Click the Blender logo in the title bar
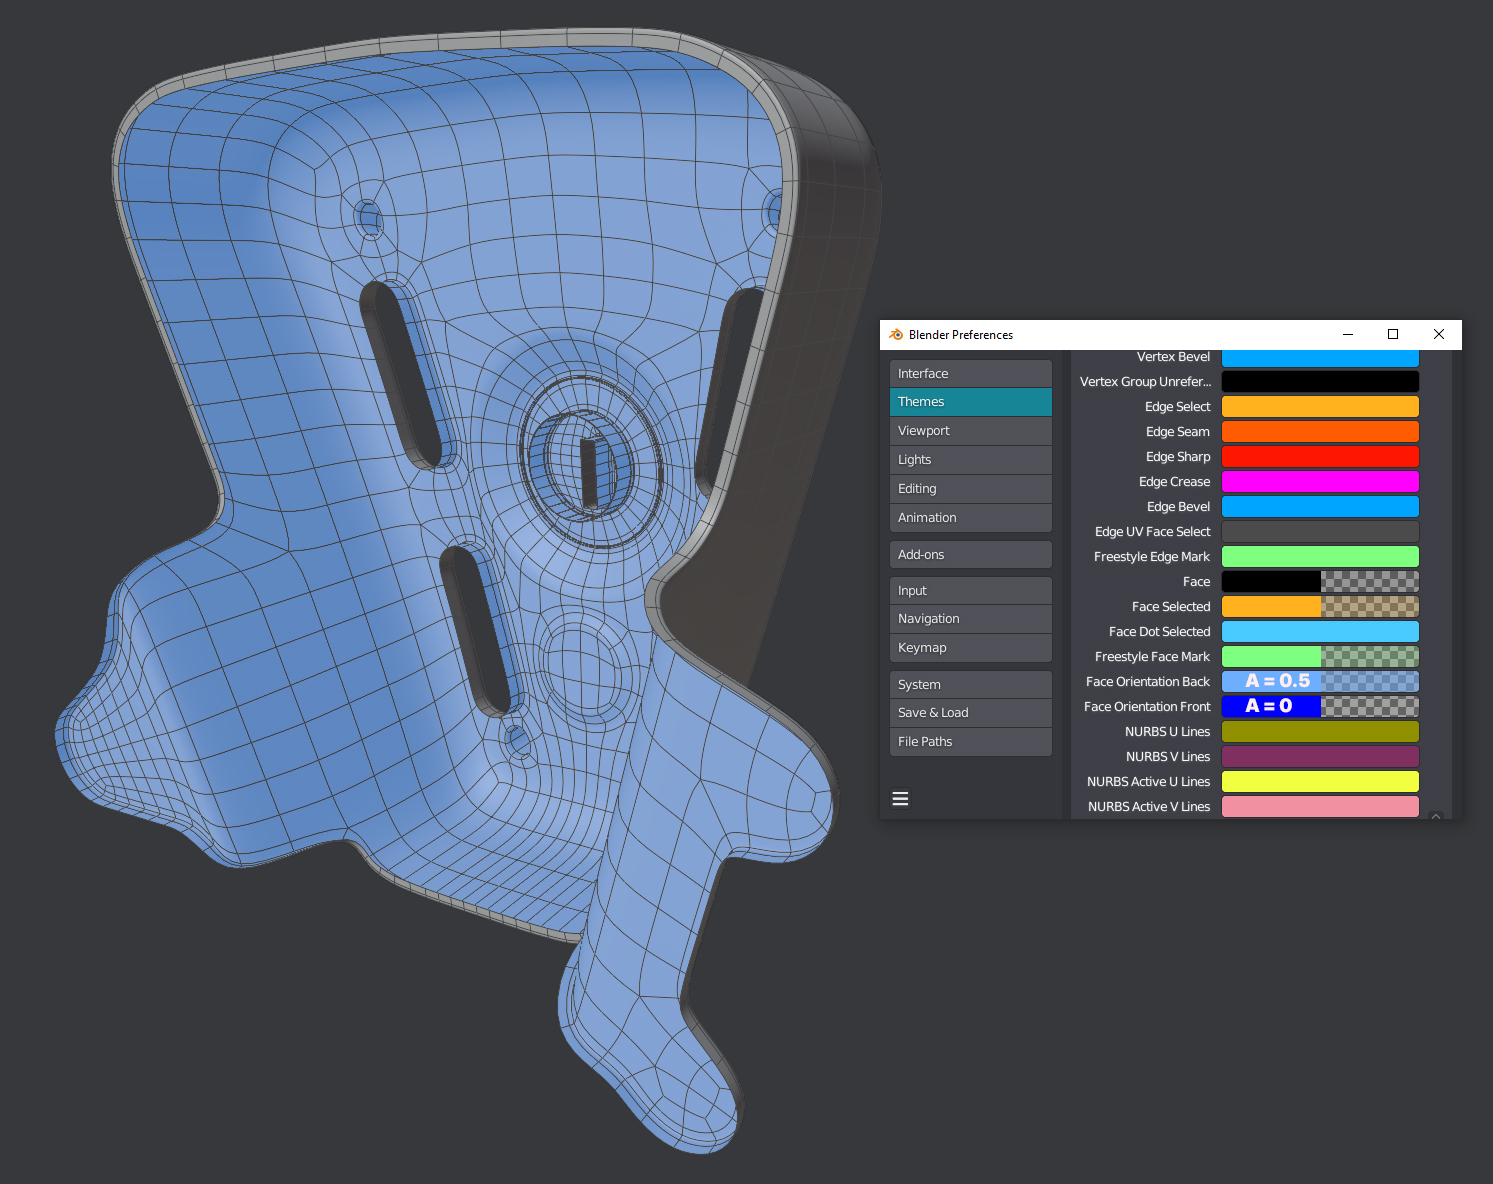Viewport: 1493px width, 1184px height. 894,334
